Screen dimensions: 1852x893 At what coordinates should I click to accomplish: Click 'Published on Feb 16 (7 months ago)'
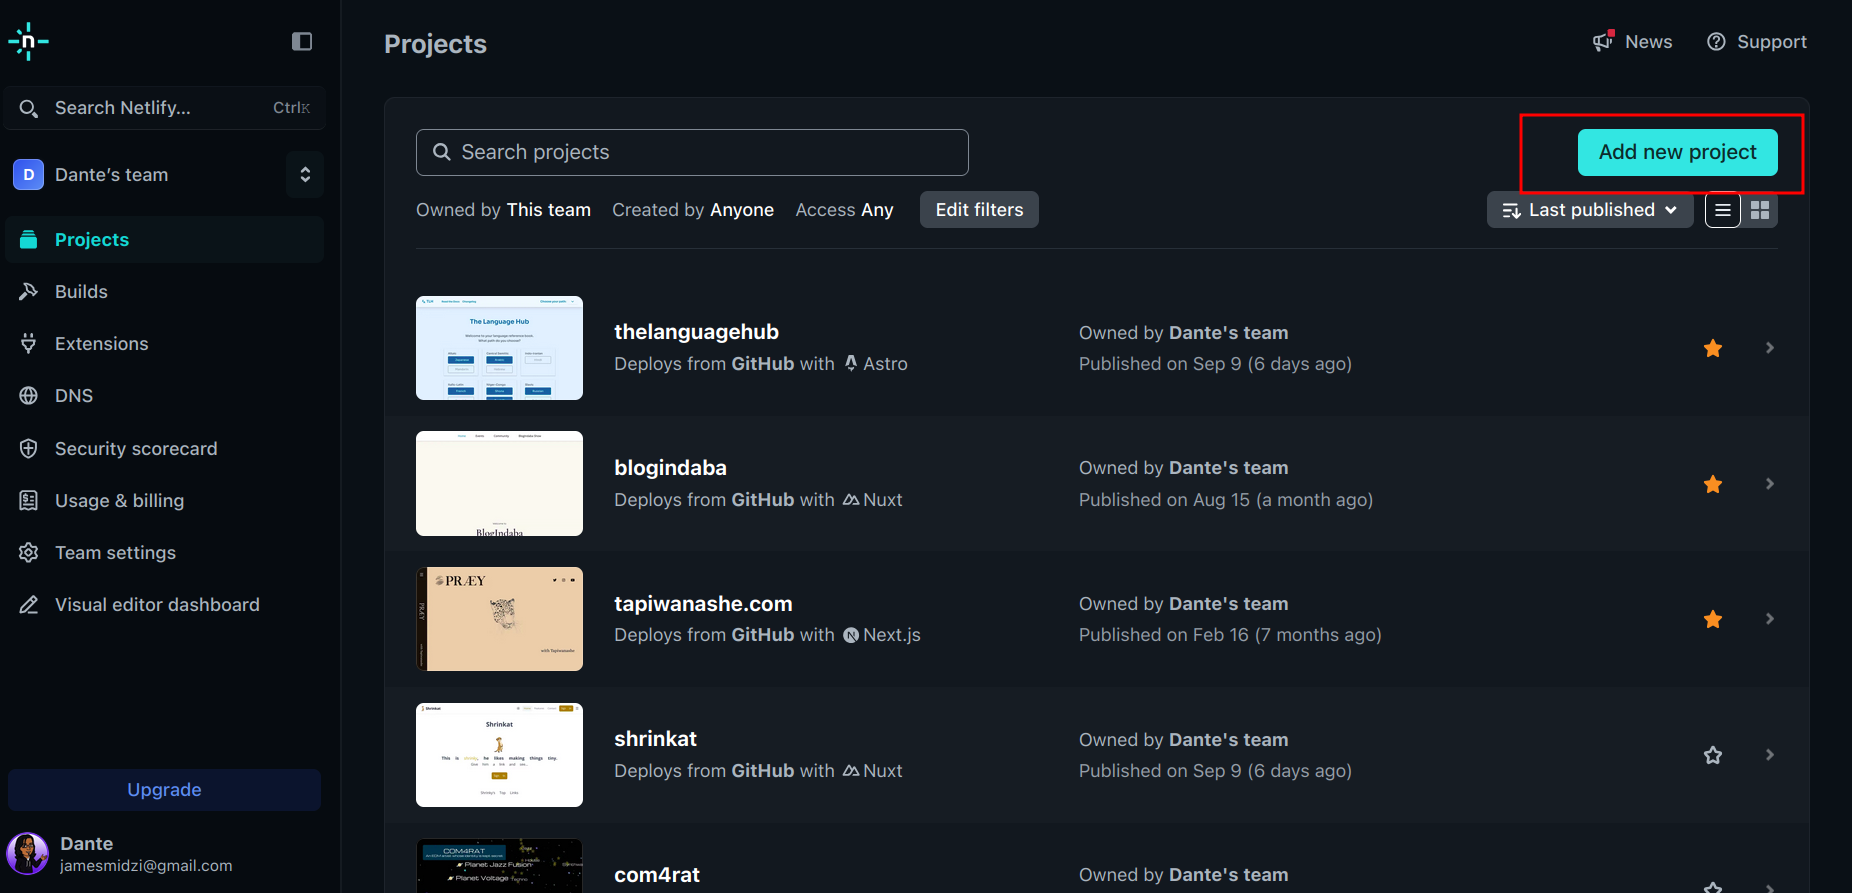tap(1230, 635)
